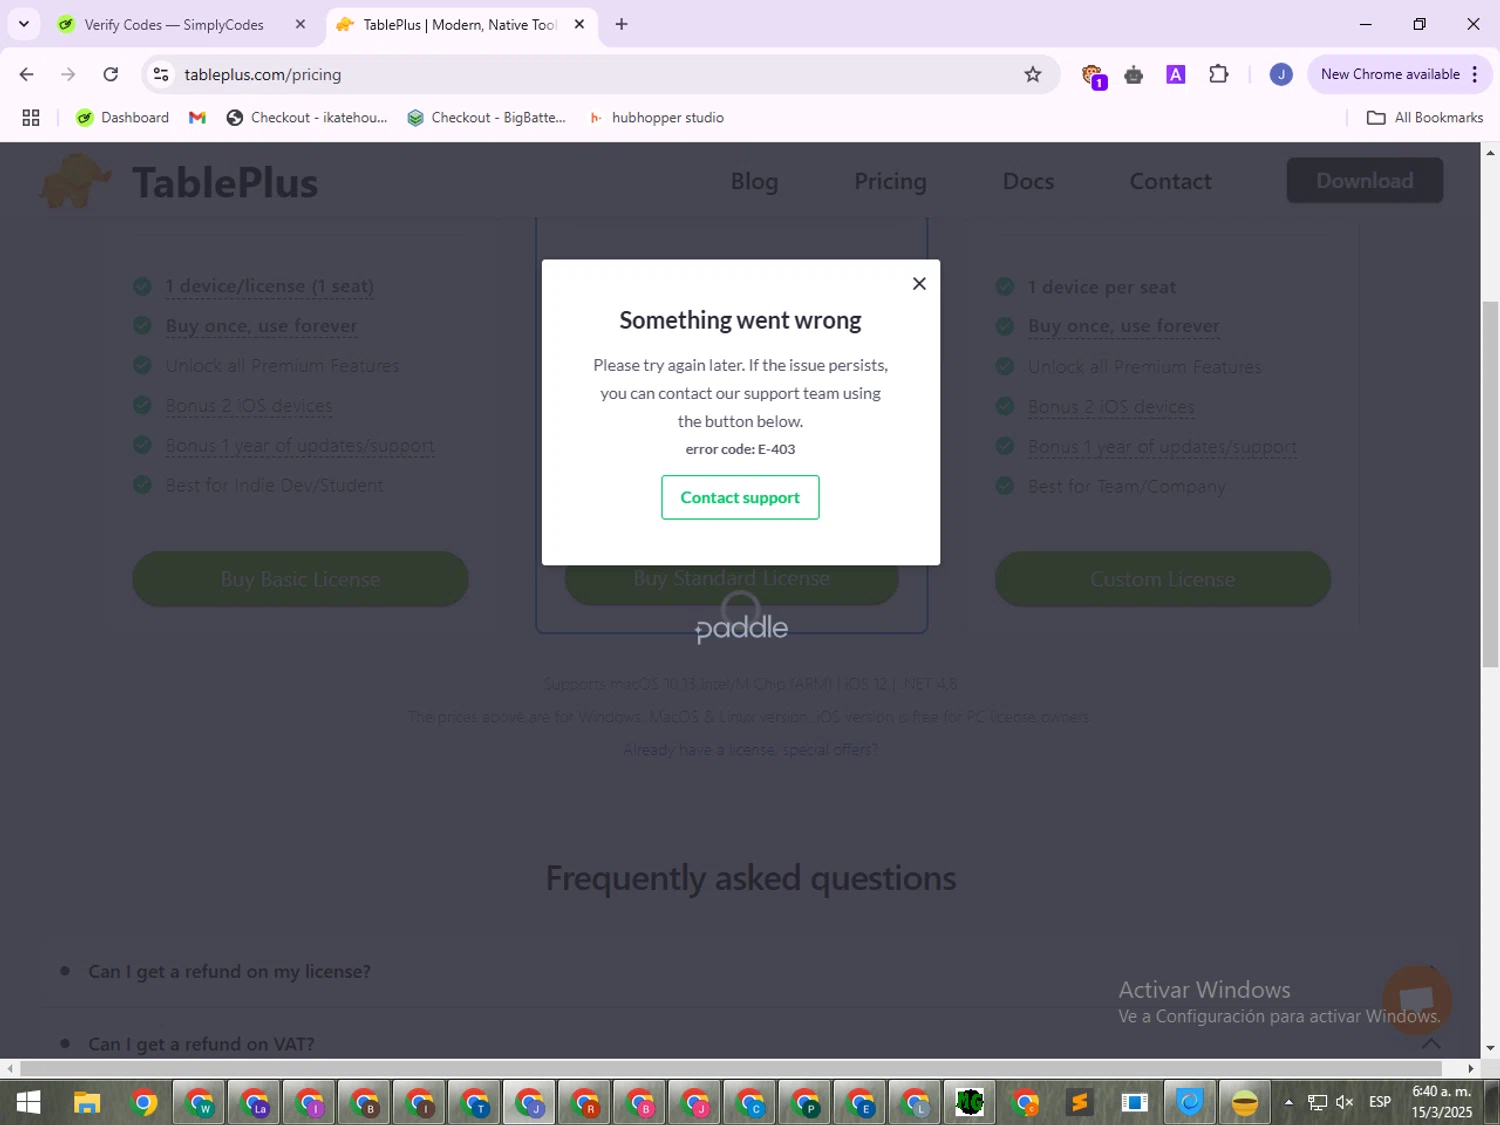Screen dimensions: 1500x1125
Task: Open Chrome with P profile in taskbar
Action: pos(806,1102)
